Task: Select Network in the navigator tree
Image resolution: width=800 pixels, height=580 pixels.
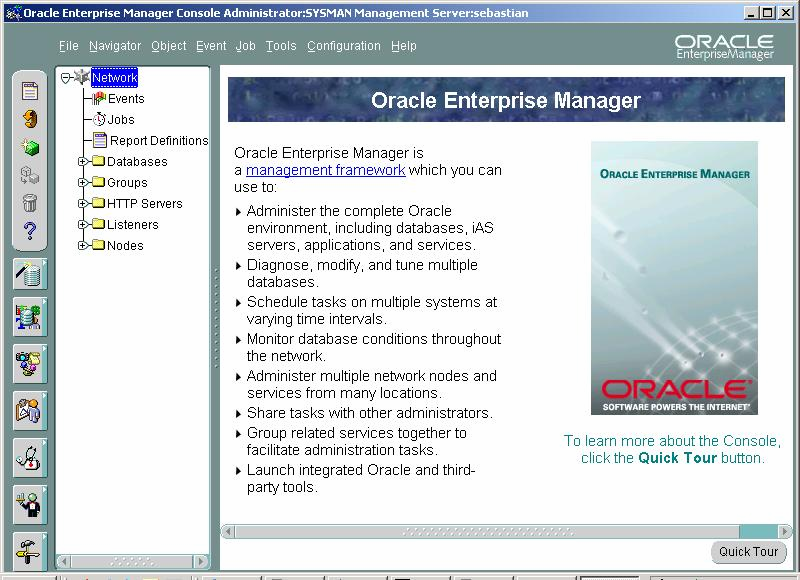Action: [114, 78]
